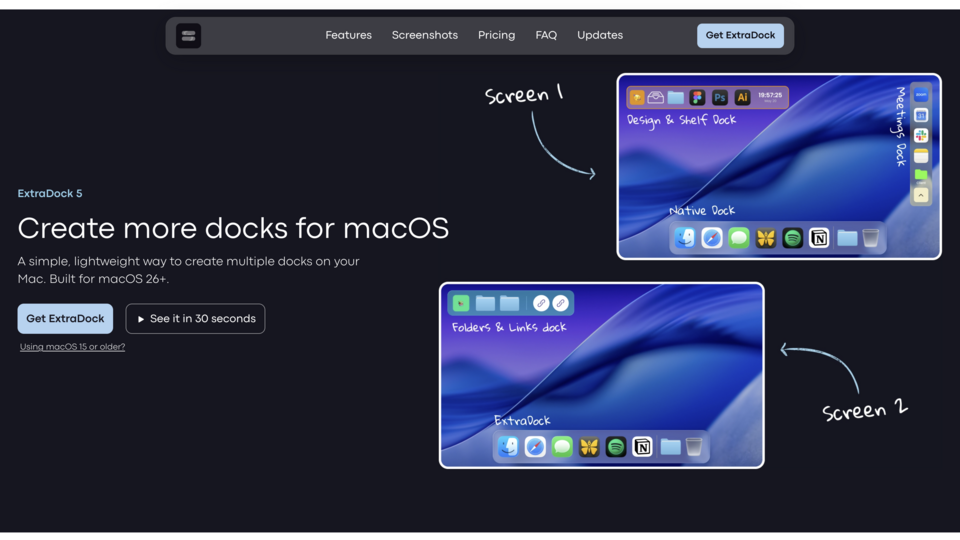Click the Calendar icon in the Meetings Dock
960x540 pixels.
(921, 115)
